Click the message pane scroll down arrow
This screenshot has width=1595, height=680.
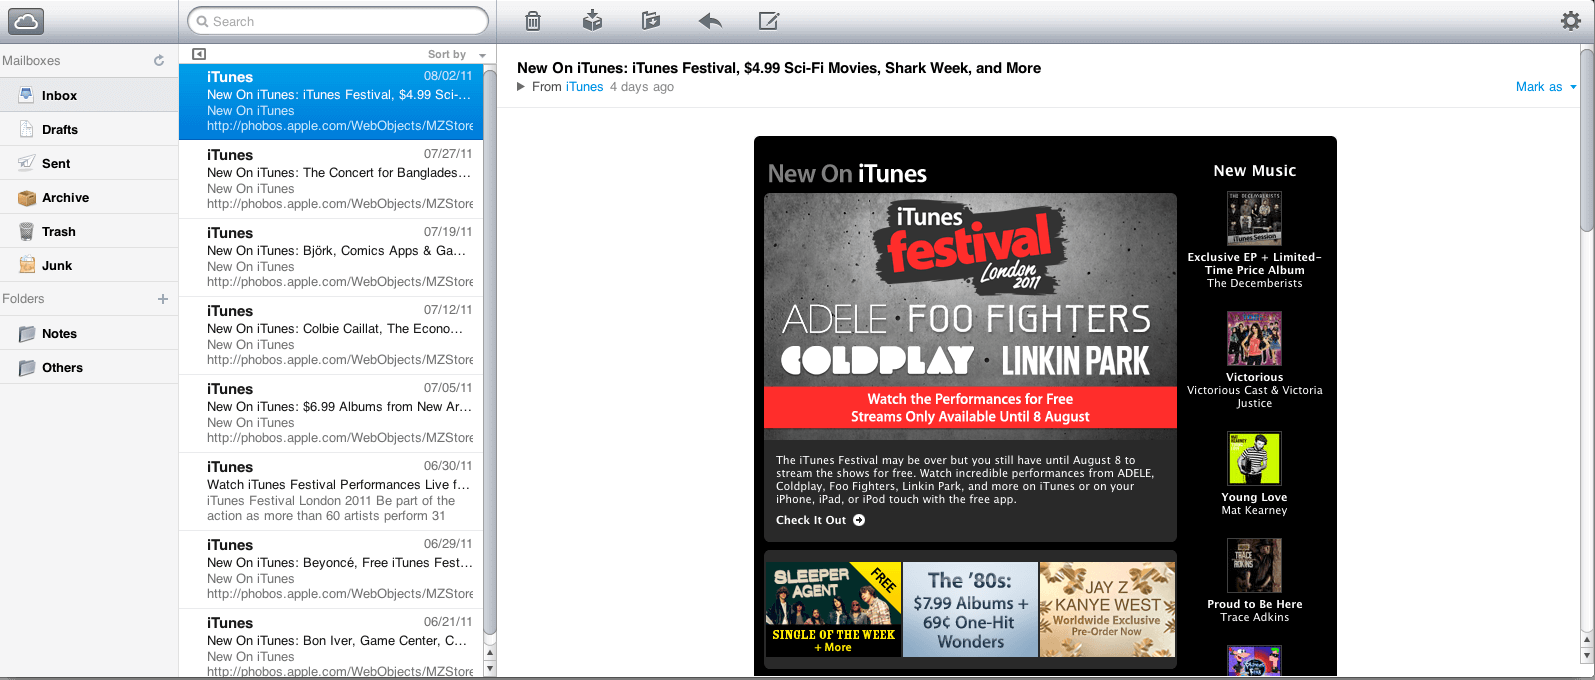[x=1587, y=655]
